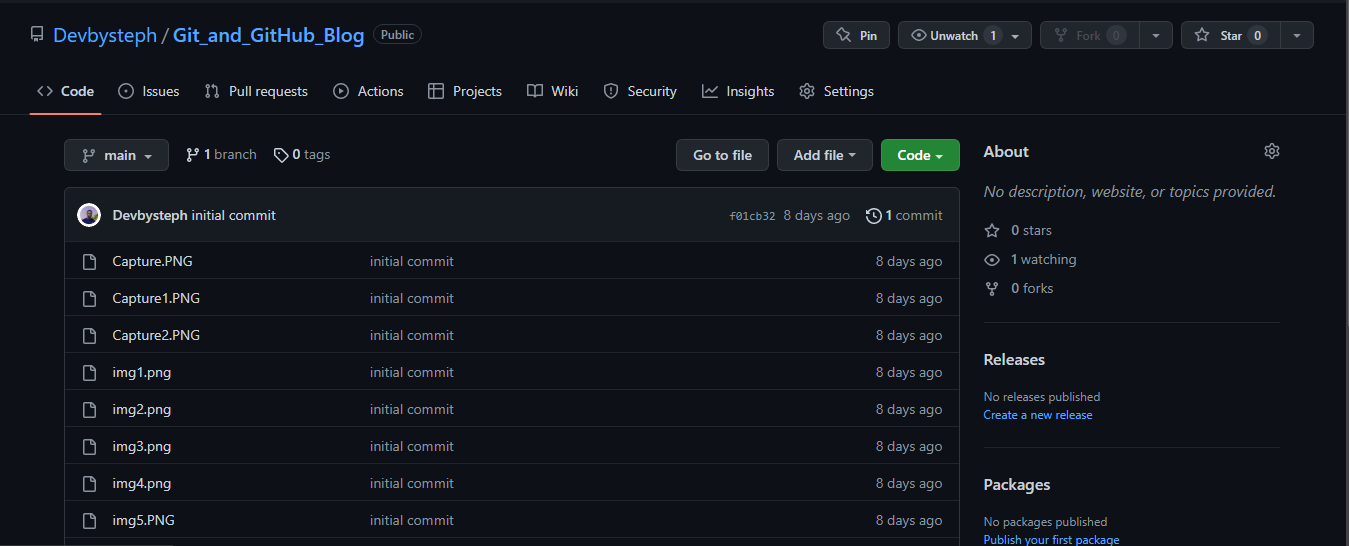Open the Pull requests tab
The image size is (1349, 546).
coord(256,91)
